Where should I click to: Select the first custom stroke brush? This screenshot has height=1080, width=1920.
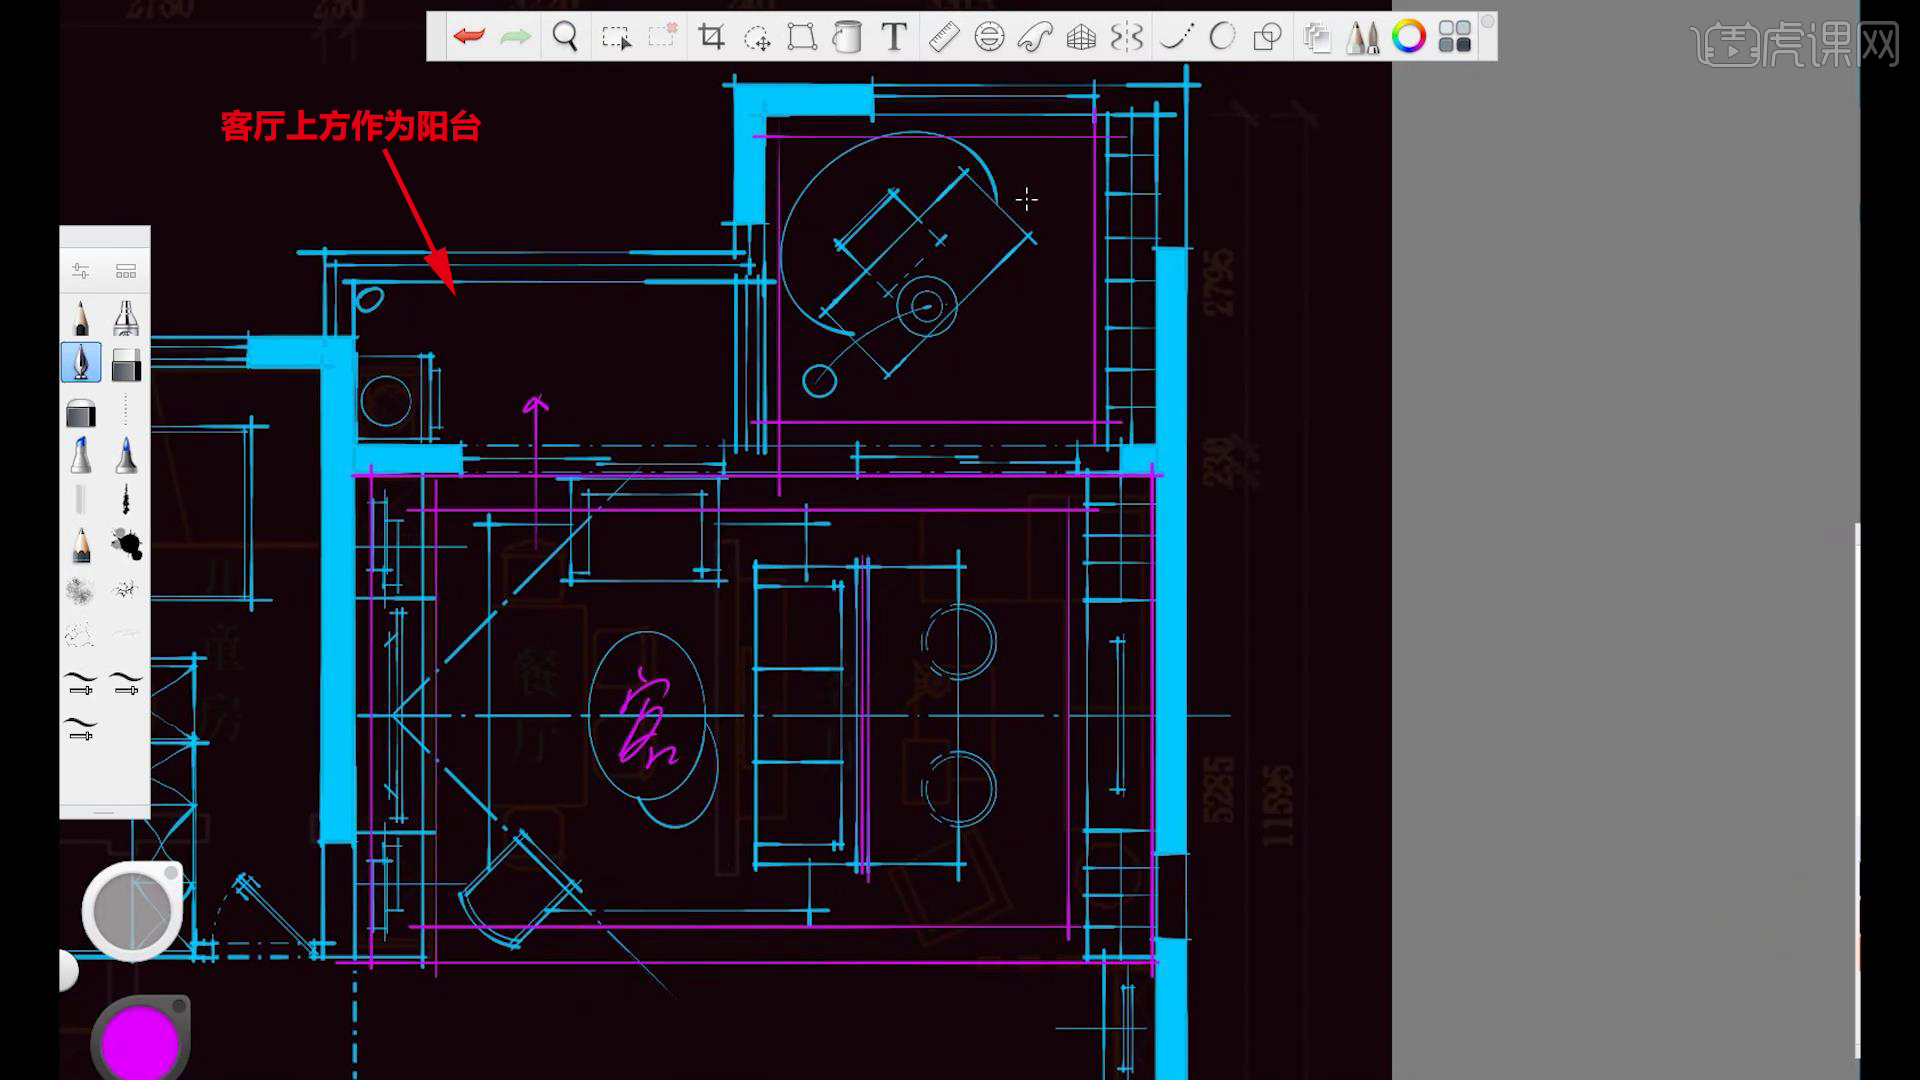[81, 683]
